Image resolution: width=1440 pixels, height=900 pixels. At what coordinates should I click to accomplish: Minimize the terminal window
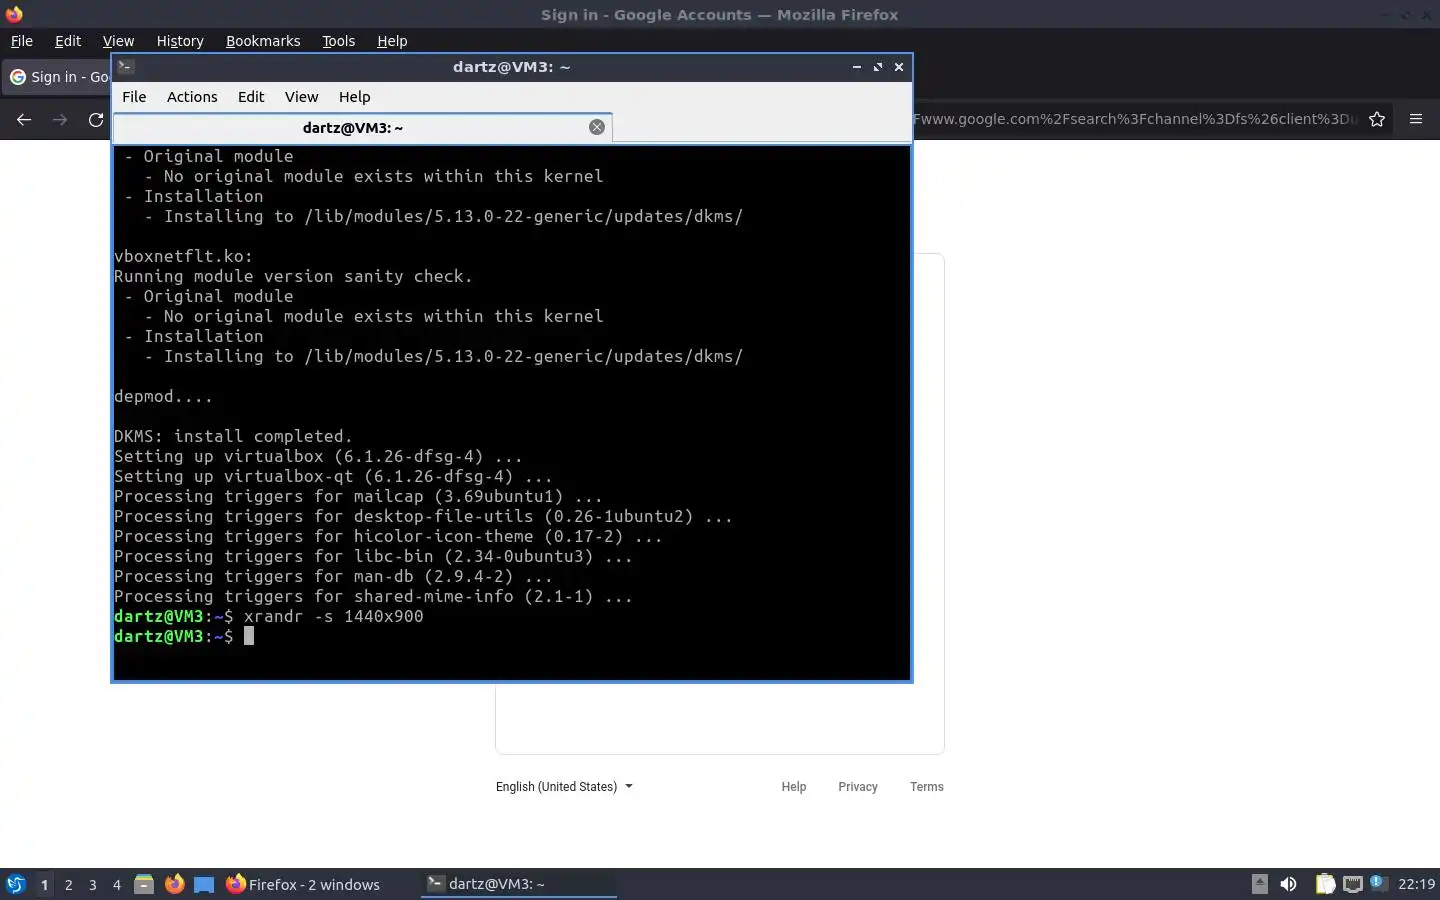(x=856, y=67)
